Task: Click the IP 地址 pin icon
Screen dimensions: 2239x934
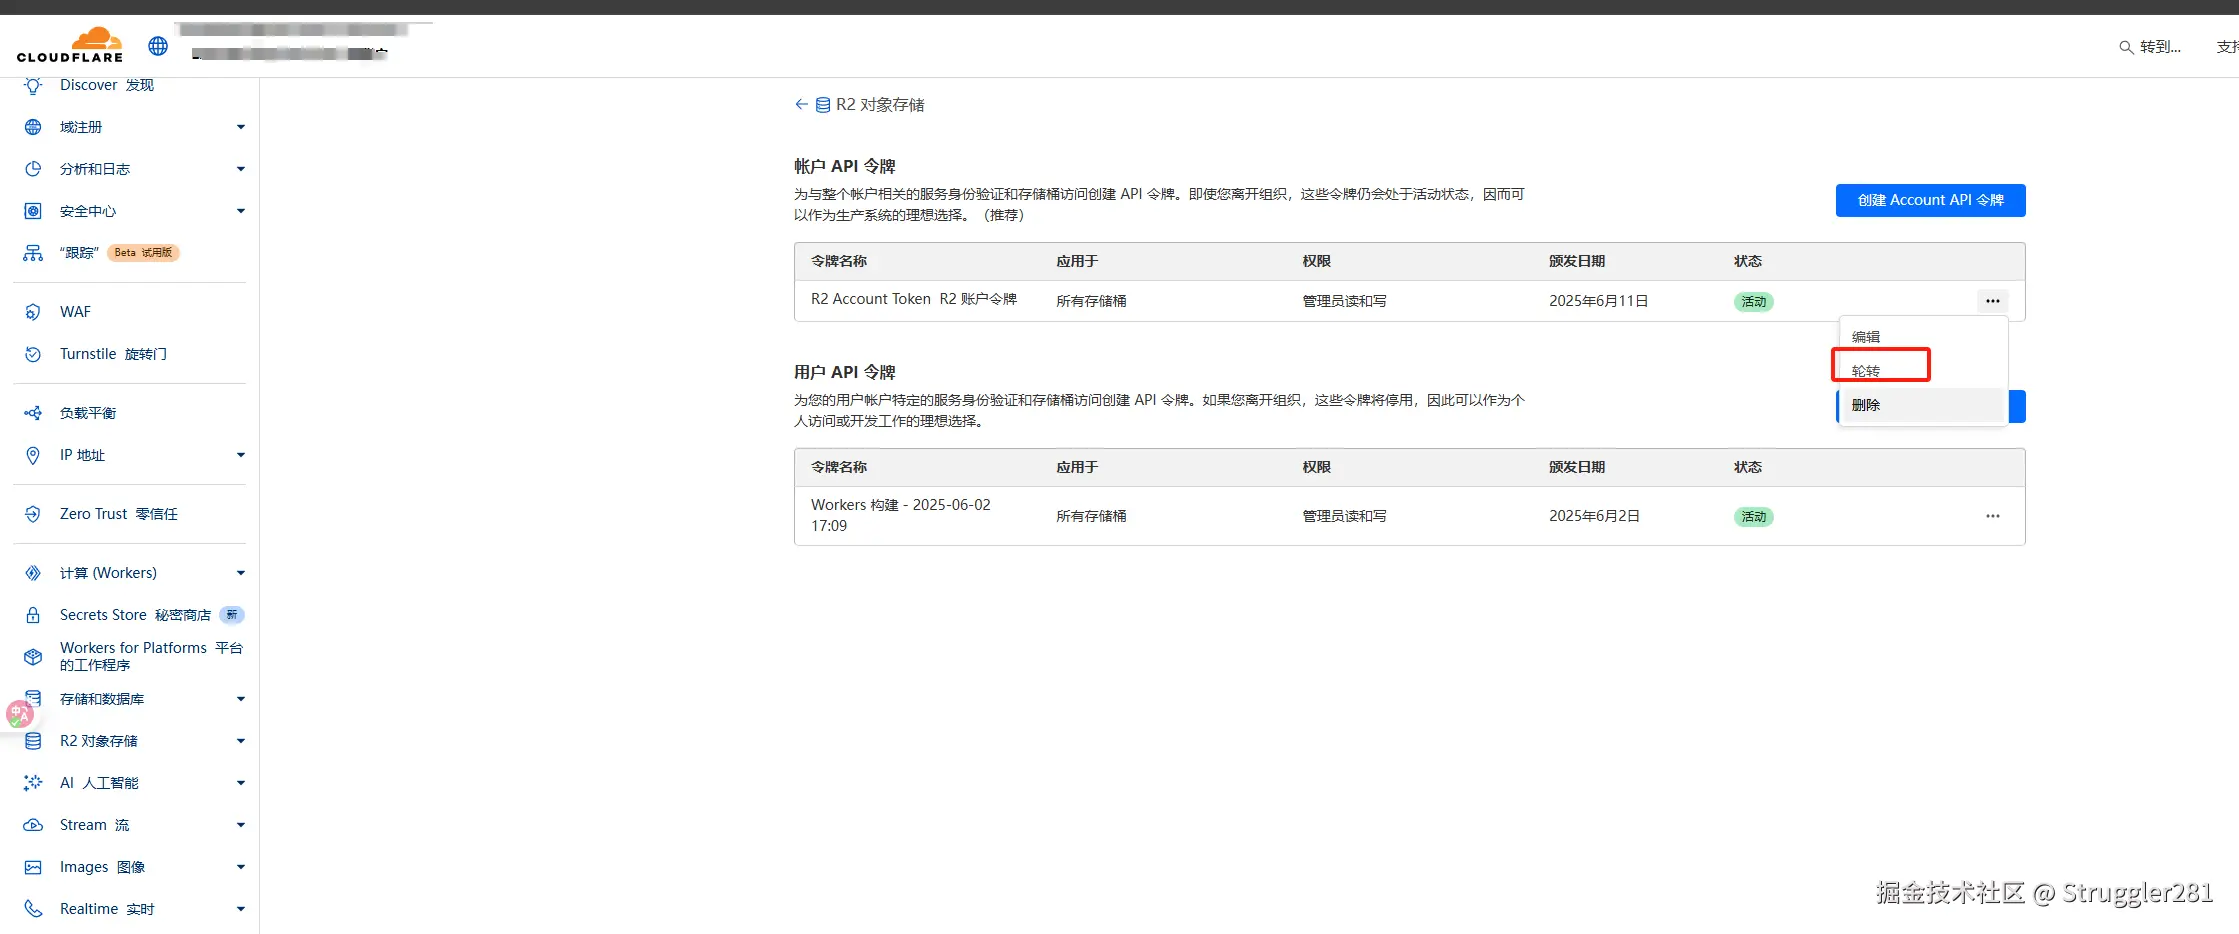Action: 33,455
